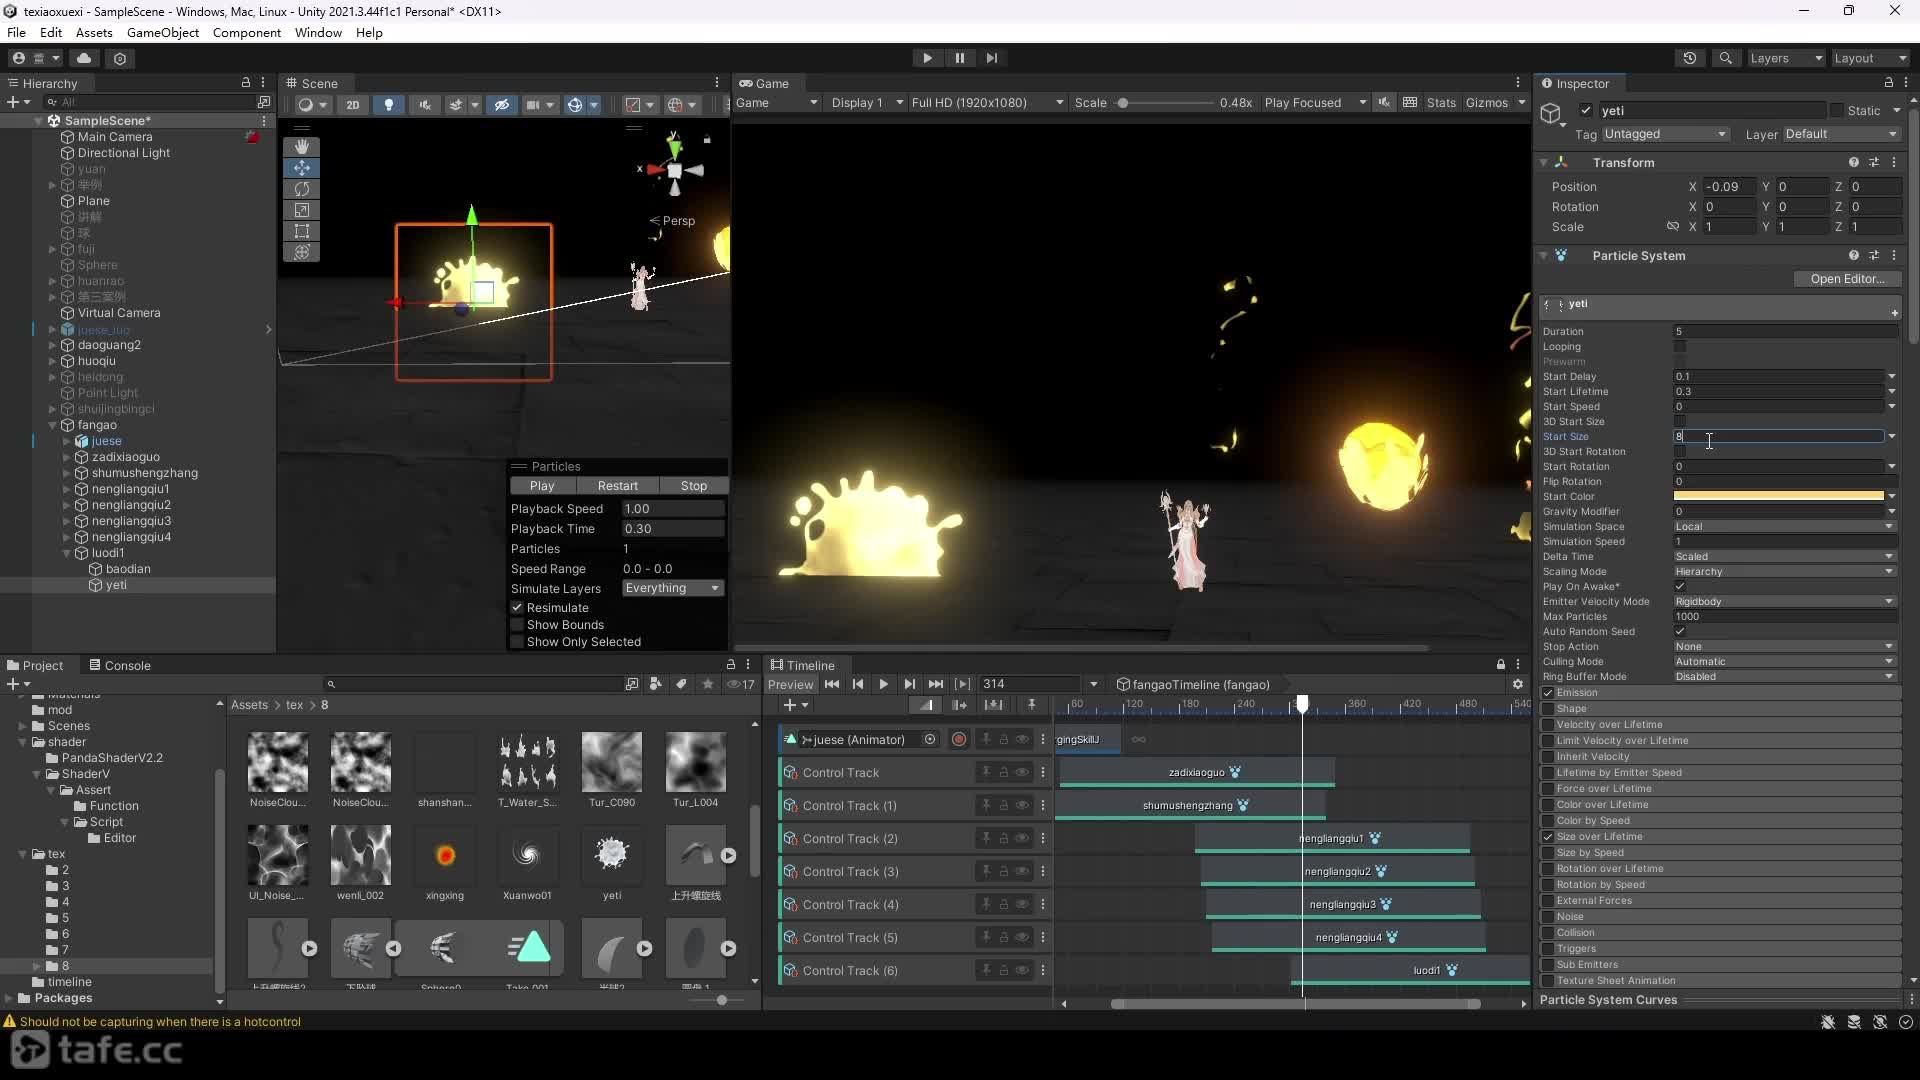Enable Show Bounds checkbox
1920x1080 pixels.
pyautogui.click(x=517, y=625)
